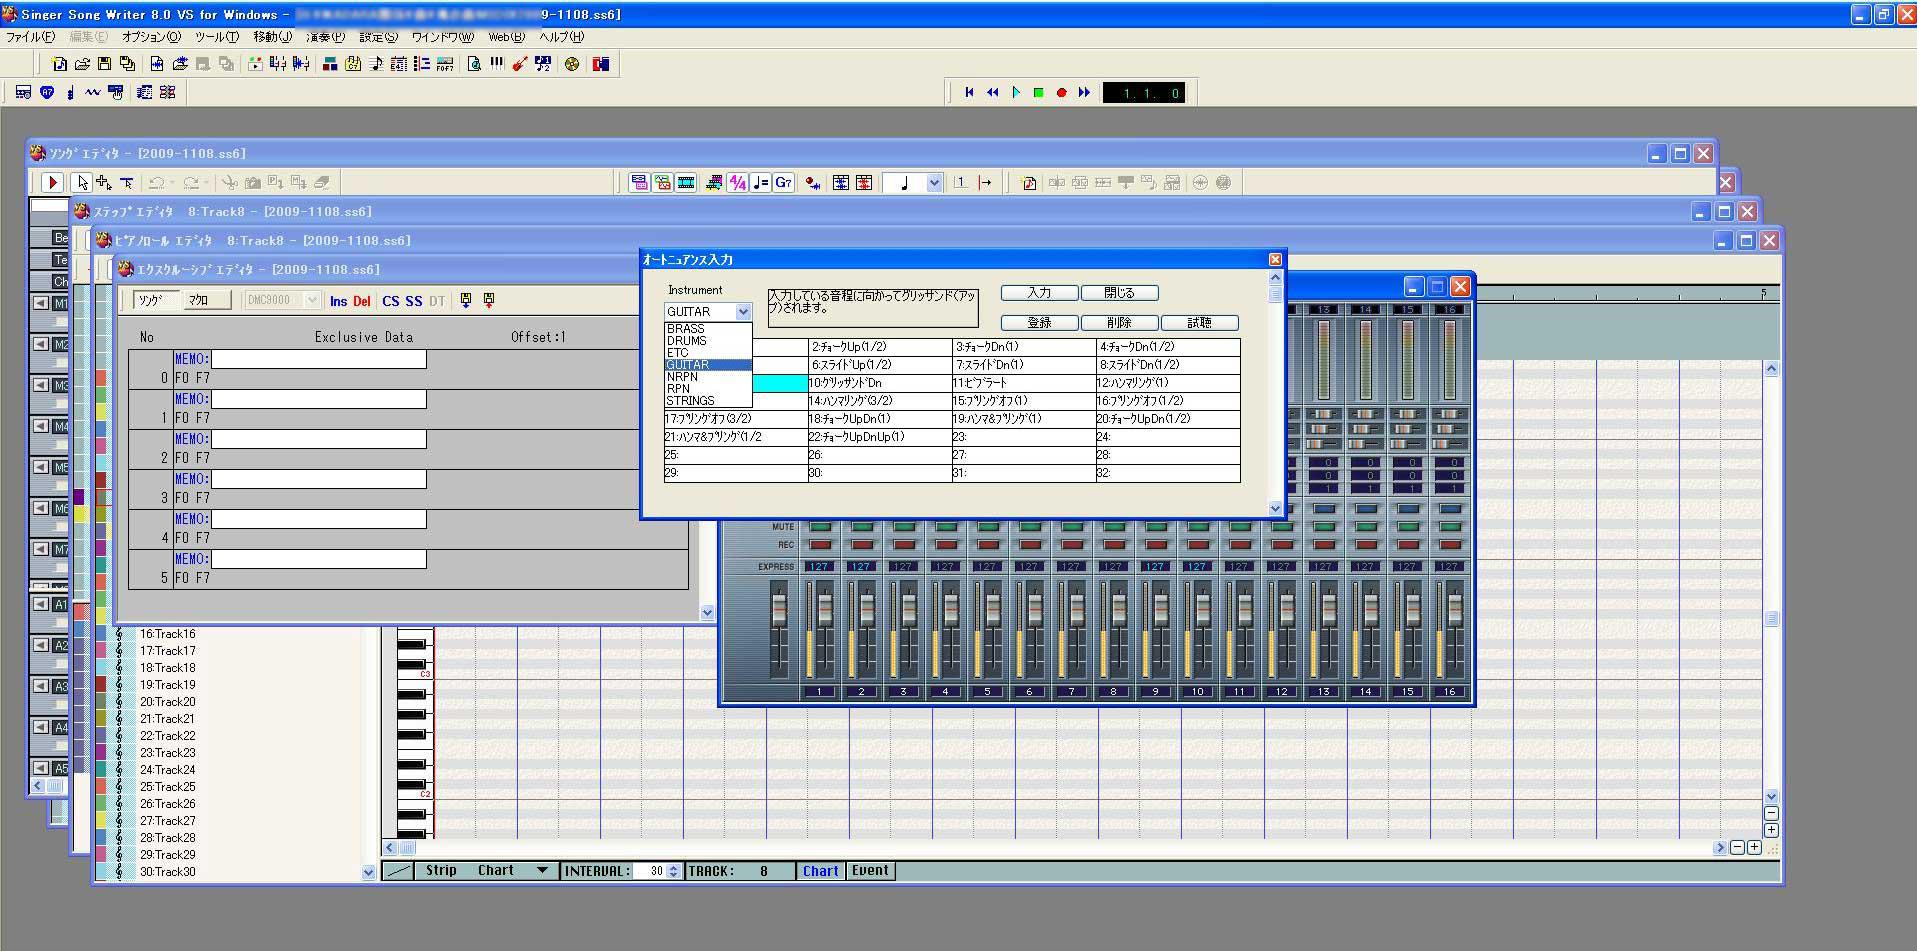1917x951 pixels.
Task: Click the 入力 button in the dialog
Action: (x=1040, y=293)
